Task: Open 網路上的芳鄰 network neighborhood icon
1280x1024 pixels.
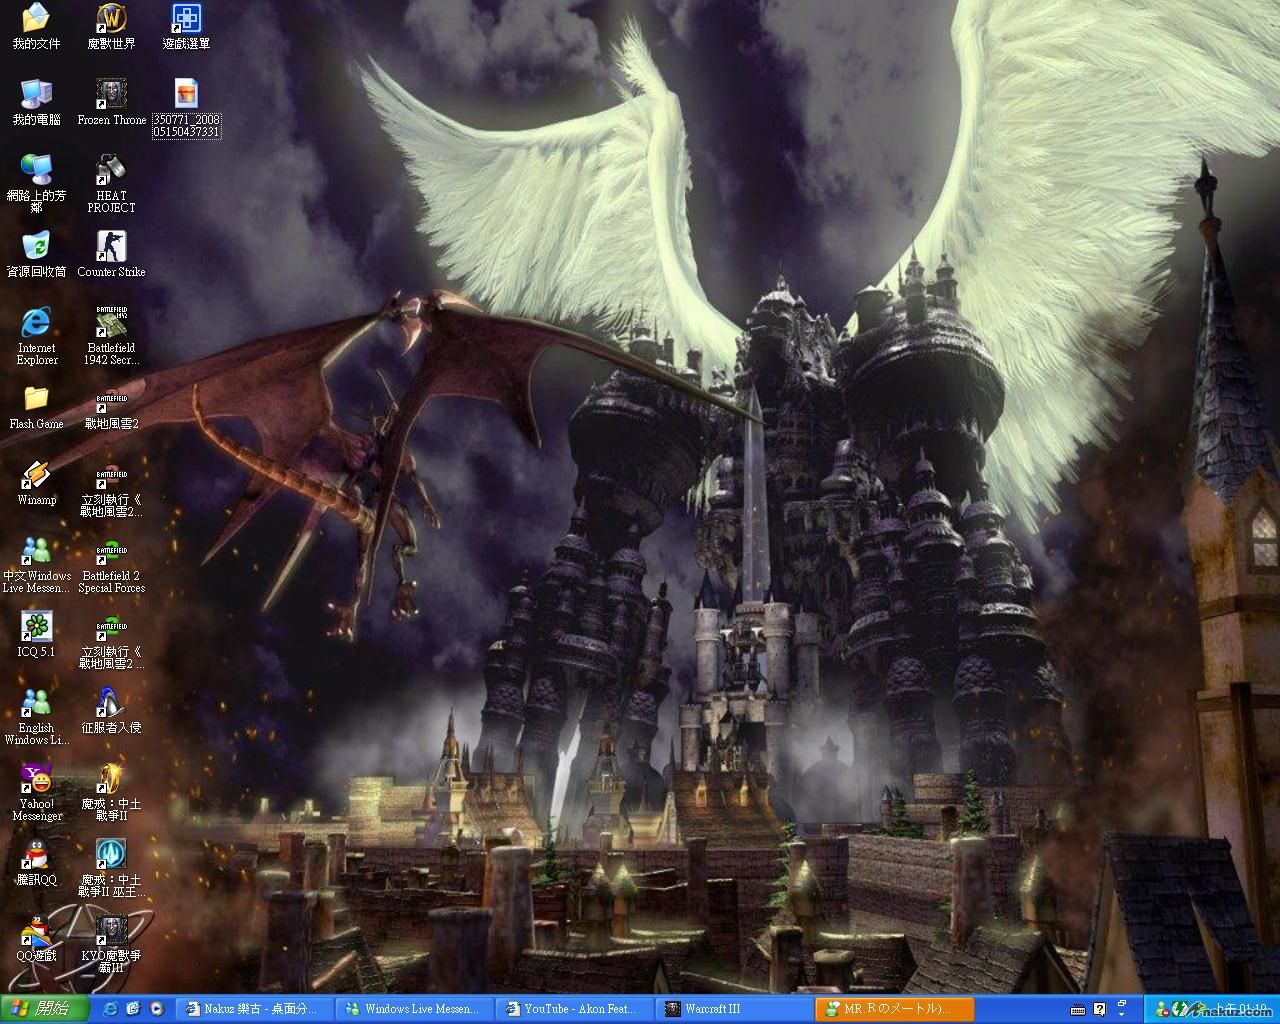Action: pyautogui.click(x=36, y=184)
